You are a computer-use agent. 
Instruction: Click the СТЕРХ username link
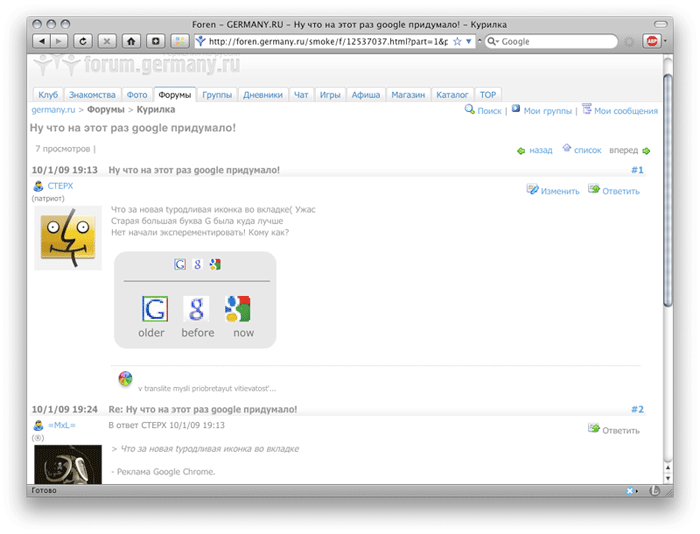(60, 186)
